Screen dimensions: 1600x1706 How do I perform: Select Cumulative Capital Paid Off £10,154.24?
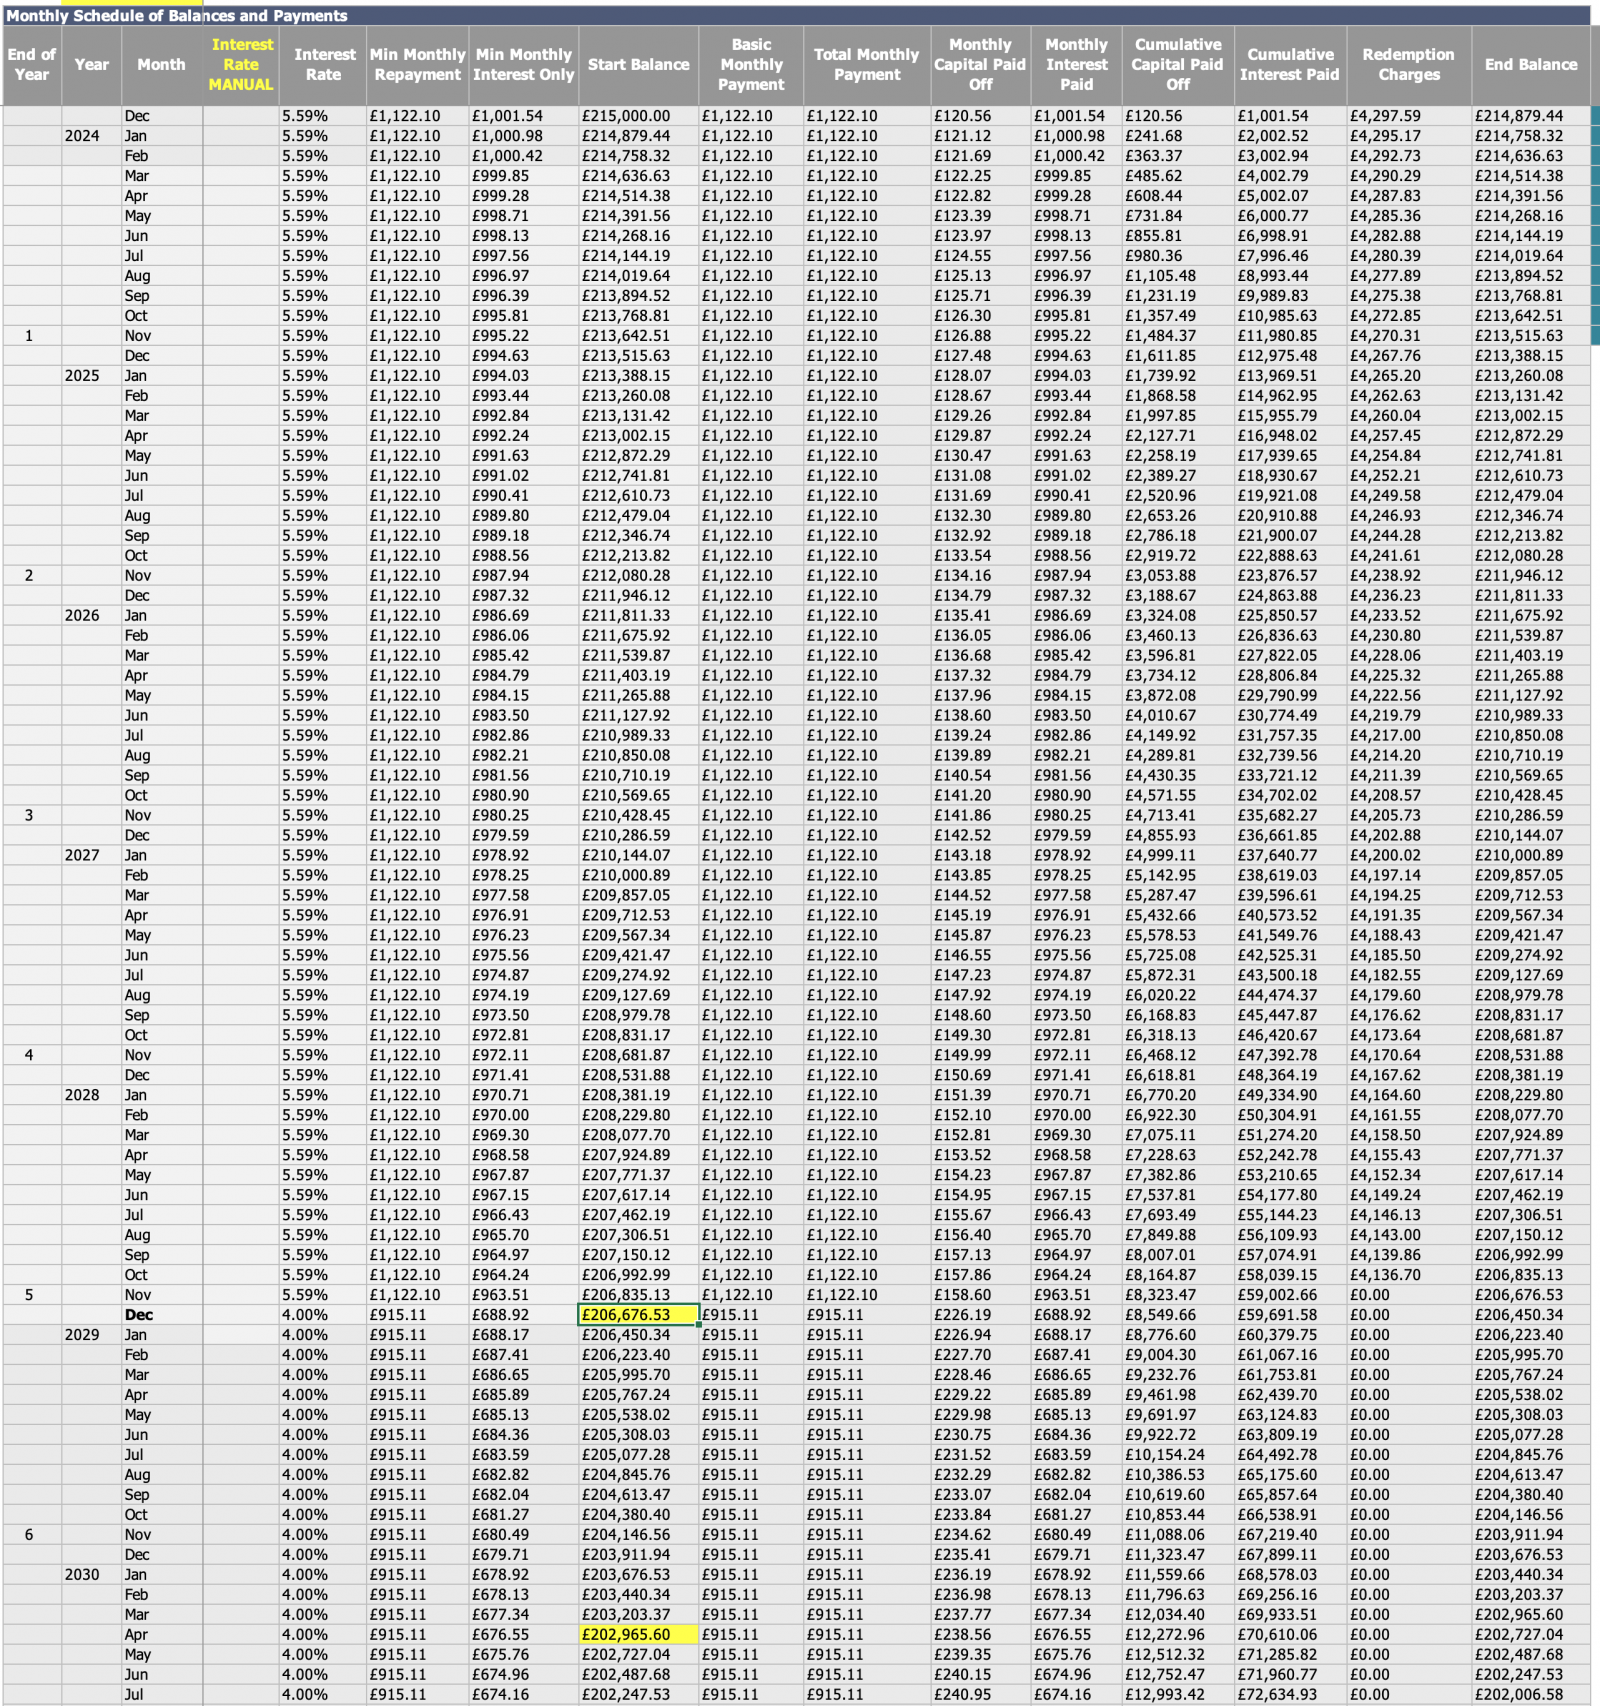click(1178, 1455)
